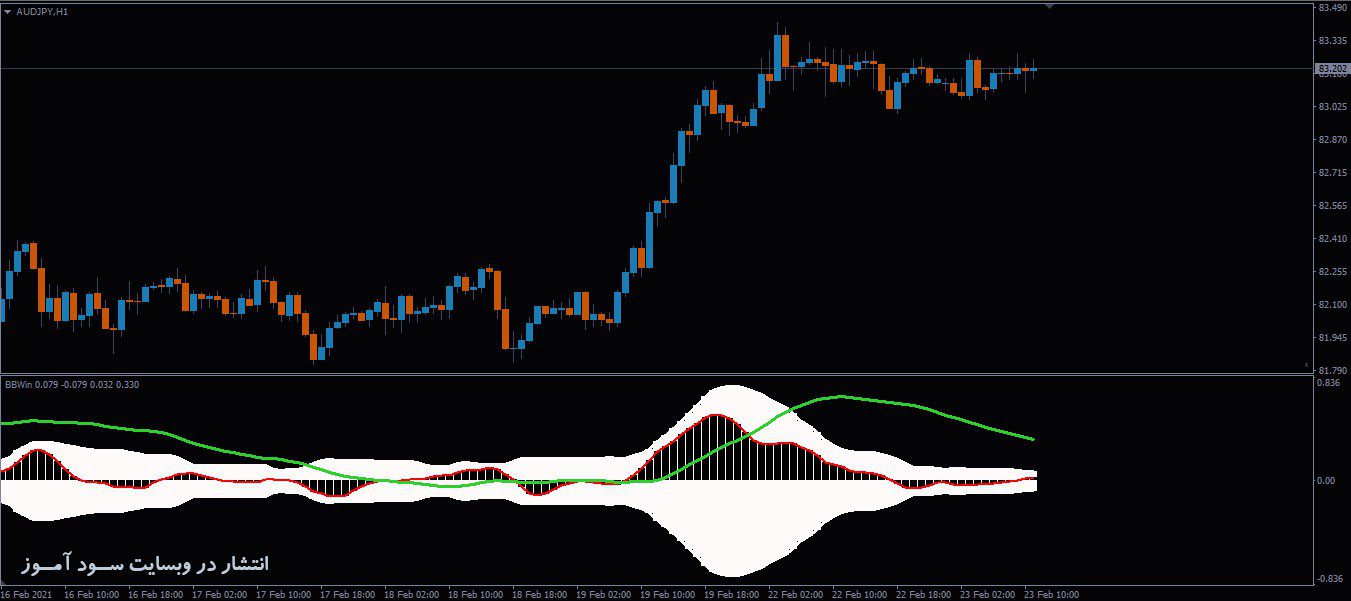Click the 0.00 indicator scale mark
This screenshot has height=601, width=1351.
pos(1325,481)
